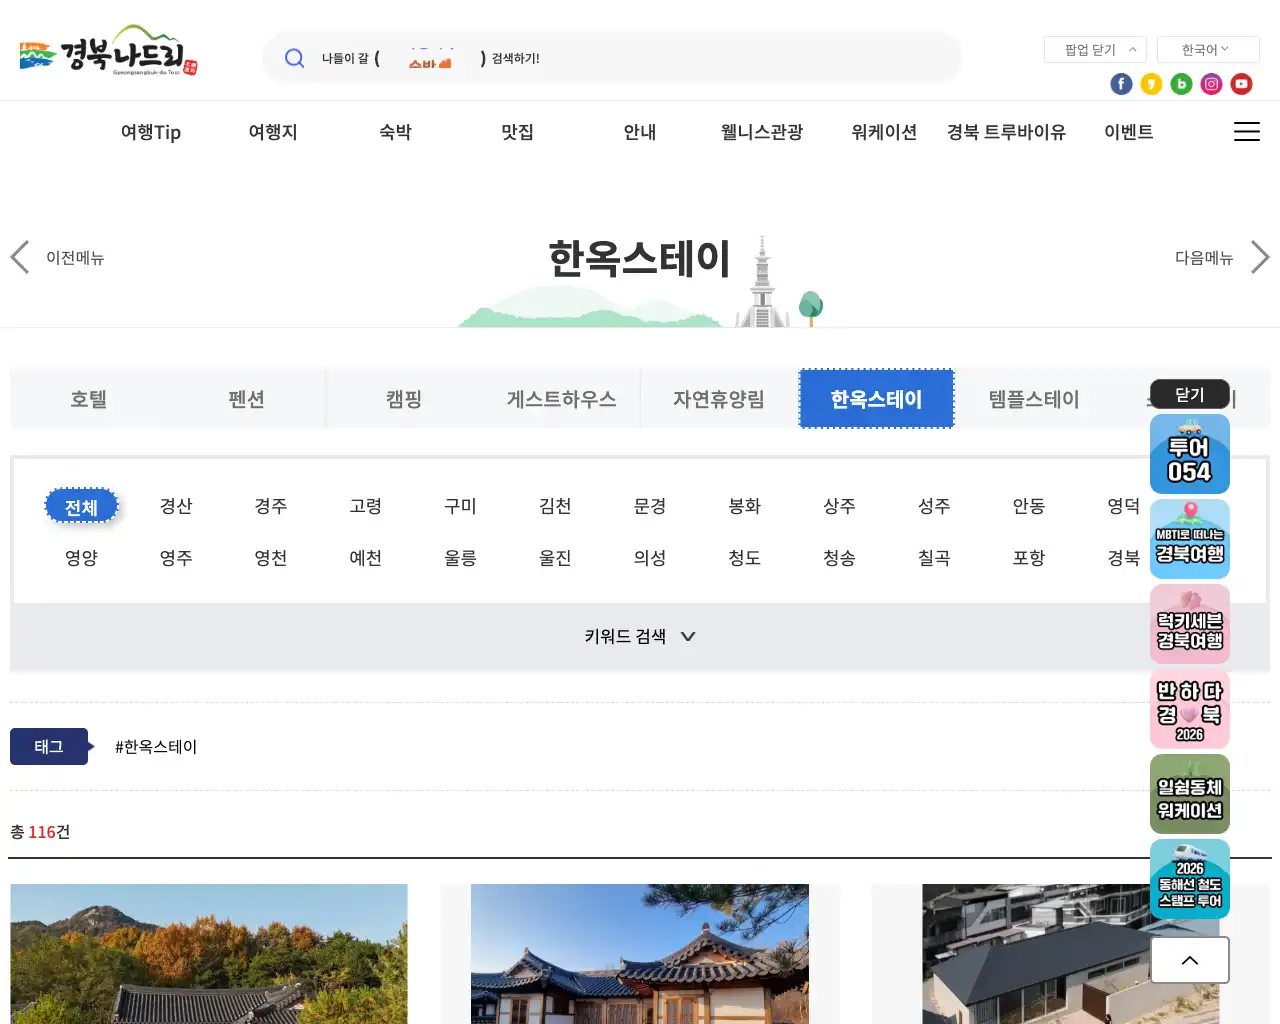
Task: Switch to the 캠핑 tab
Action: click(404, 399)
